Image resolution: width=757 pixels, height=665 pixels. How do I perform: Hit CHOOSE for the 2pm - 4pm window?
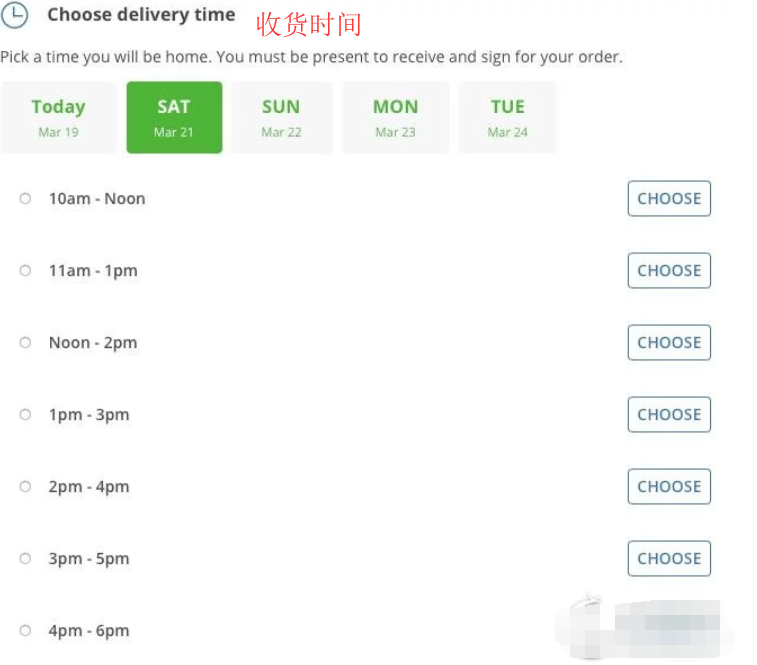point(669,487)
